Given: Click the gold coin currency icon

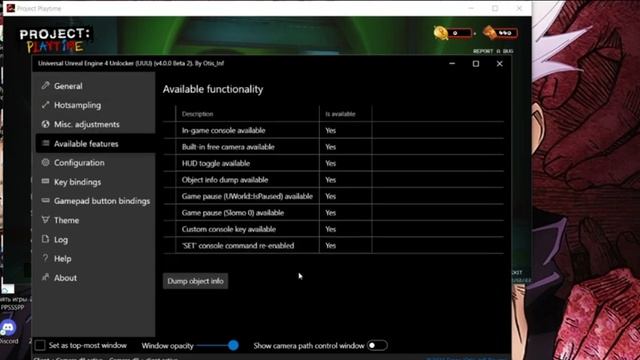Looking at the screenshot, I should tap(441, 33).
